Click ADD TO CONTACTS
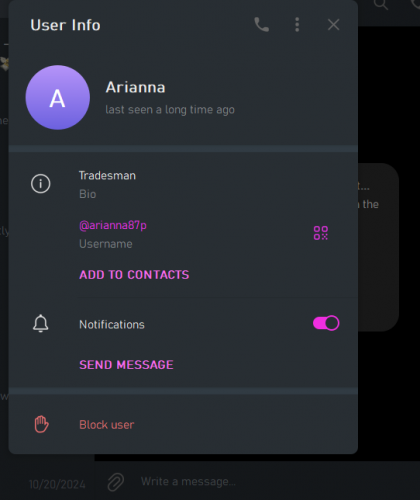420x500 pixels. pyautogui.click(x=134, y=275)
